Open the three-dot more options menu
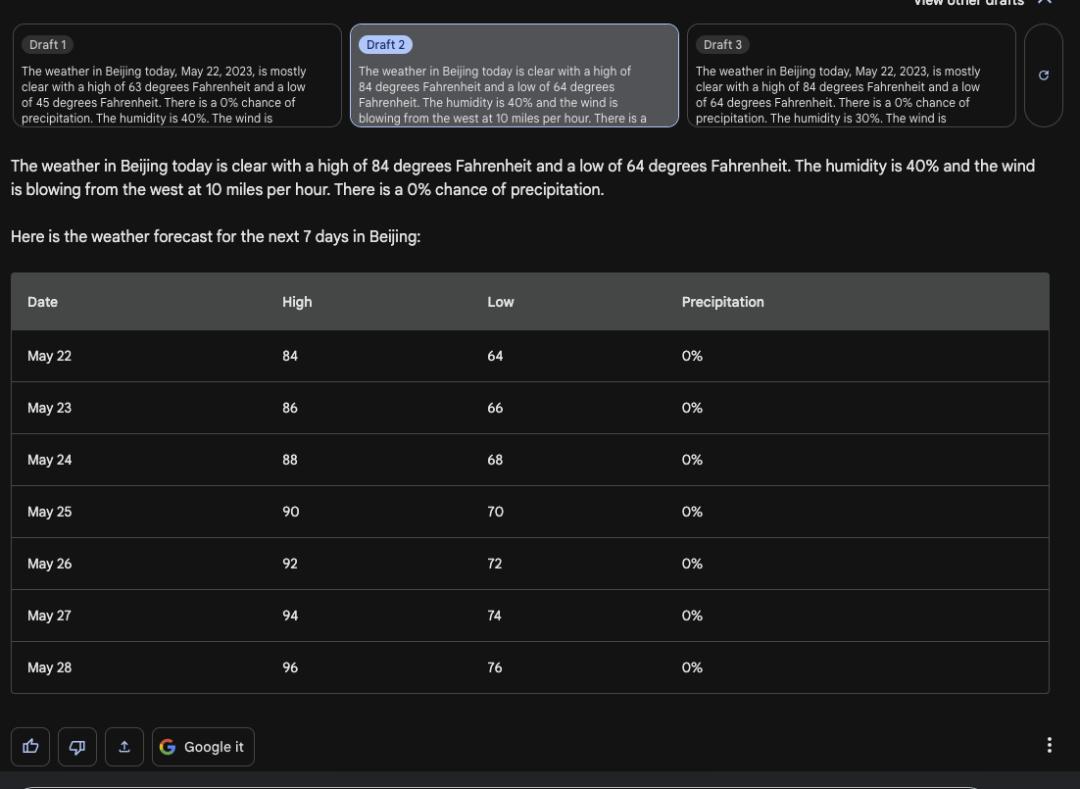The height and width of the screenshot is (789, 1080). click(1049, 745)
